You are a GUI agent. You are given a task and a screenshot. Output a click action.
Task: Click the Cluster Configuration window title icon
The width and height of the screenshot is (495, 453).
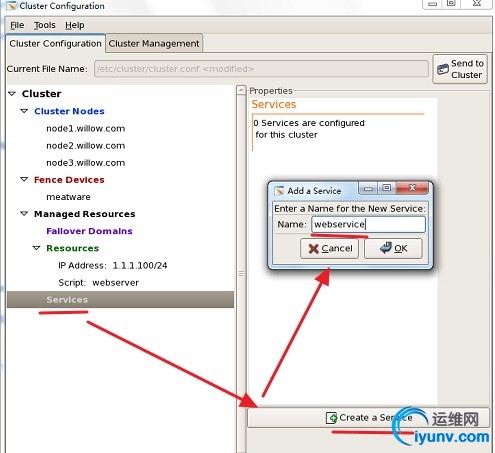pos(12,5)
